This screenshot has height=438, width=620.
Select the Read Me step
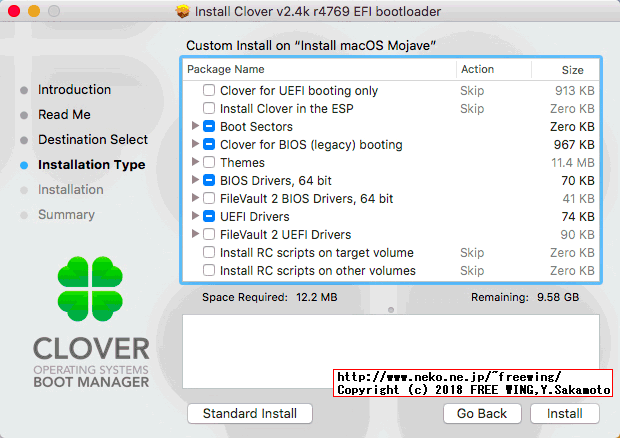point(64,115)
